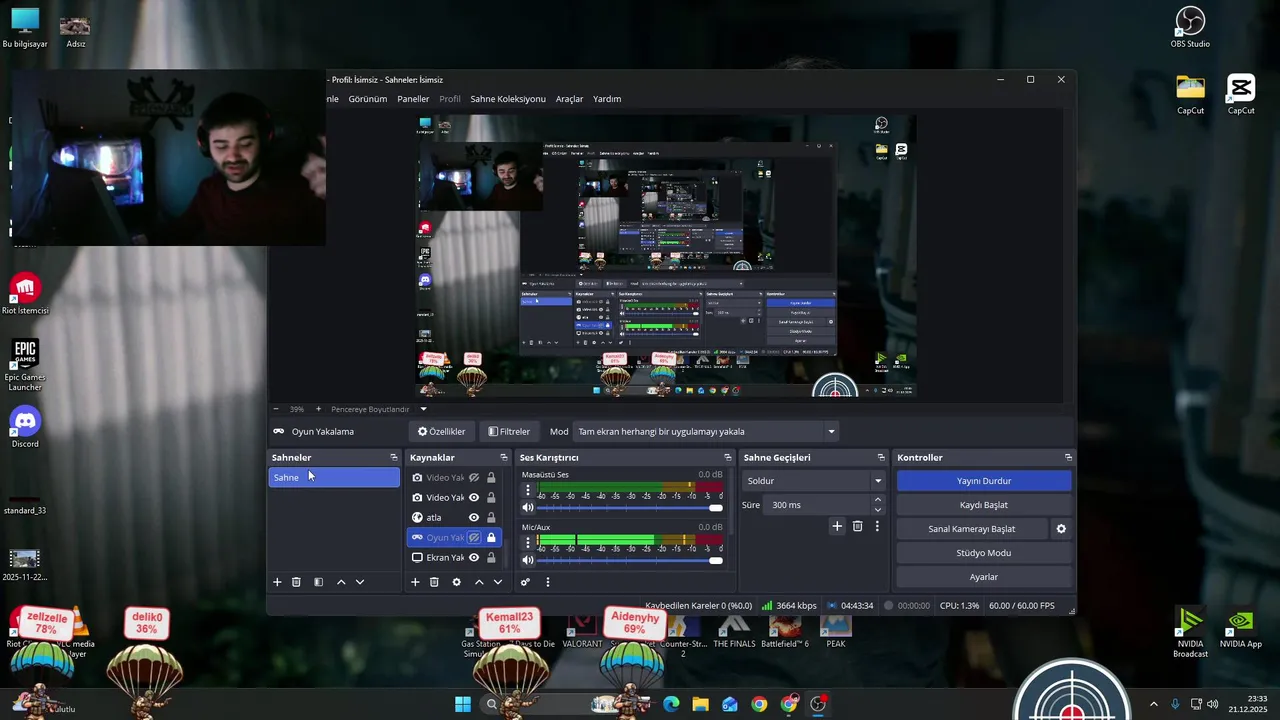
Task: Open the Sahne Koleksiyonu menu
Action: point(508,99)
